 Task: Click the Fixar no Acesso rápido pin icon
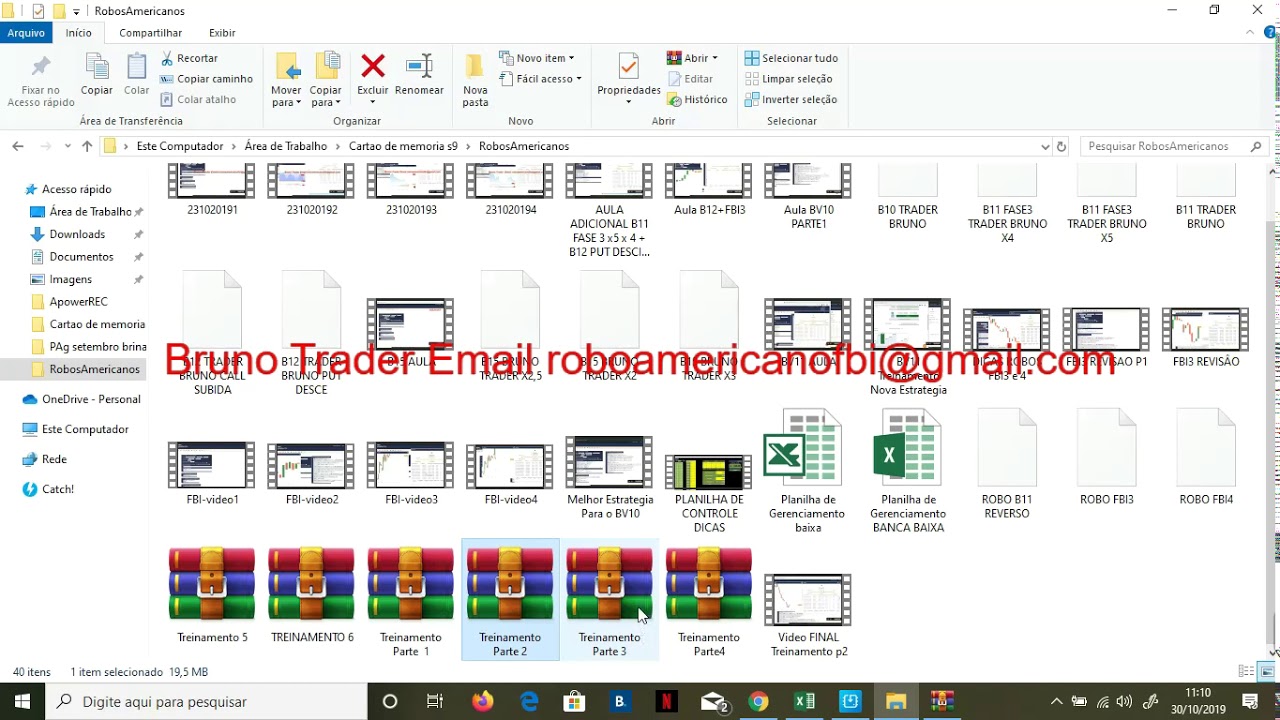point(41,67)
